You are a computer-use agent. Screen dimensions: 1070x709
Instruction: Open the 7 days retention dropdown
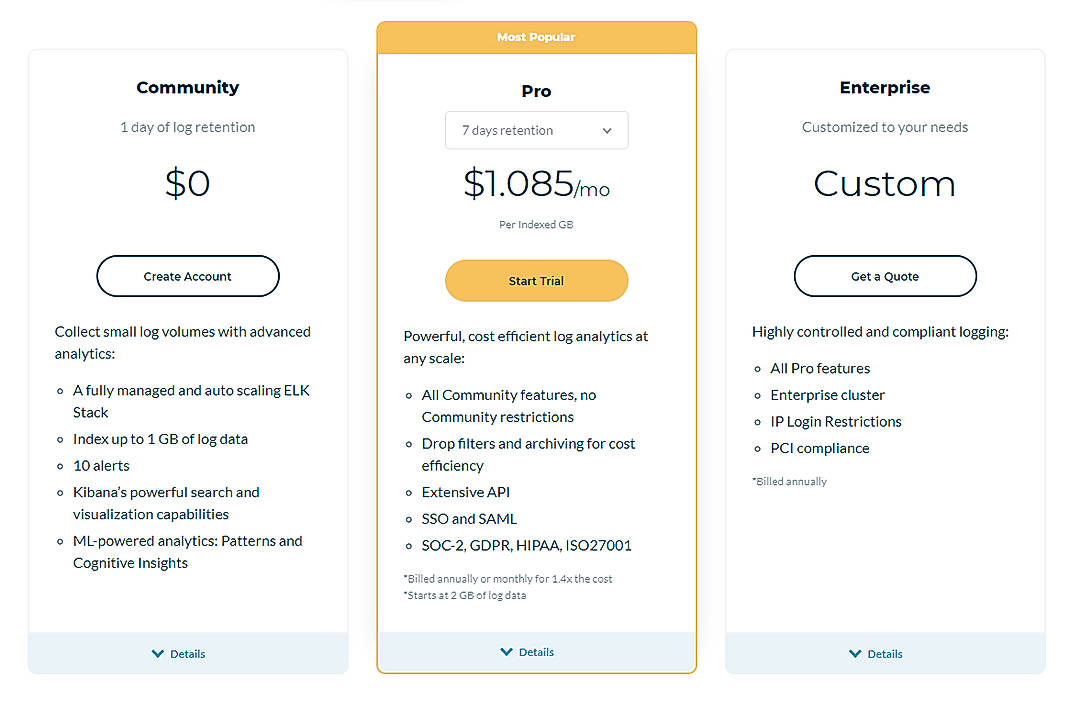coord(536,130)
